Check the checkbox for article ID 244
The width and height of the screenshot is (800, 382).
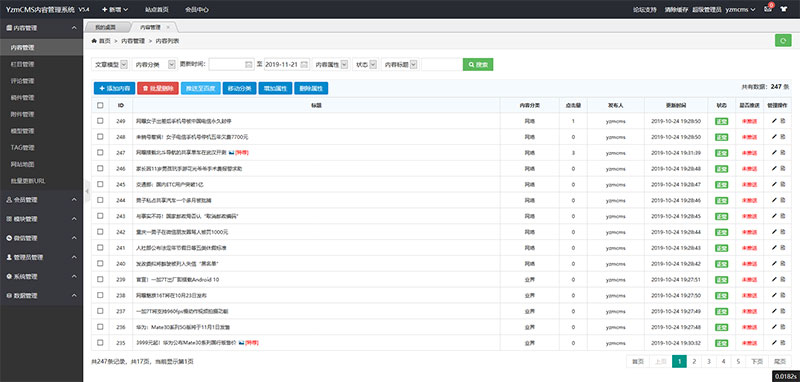pos(100,200)
